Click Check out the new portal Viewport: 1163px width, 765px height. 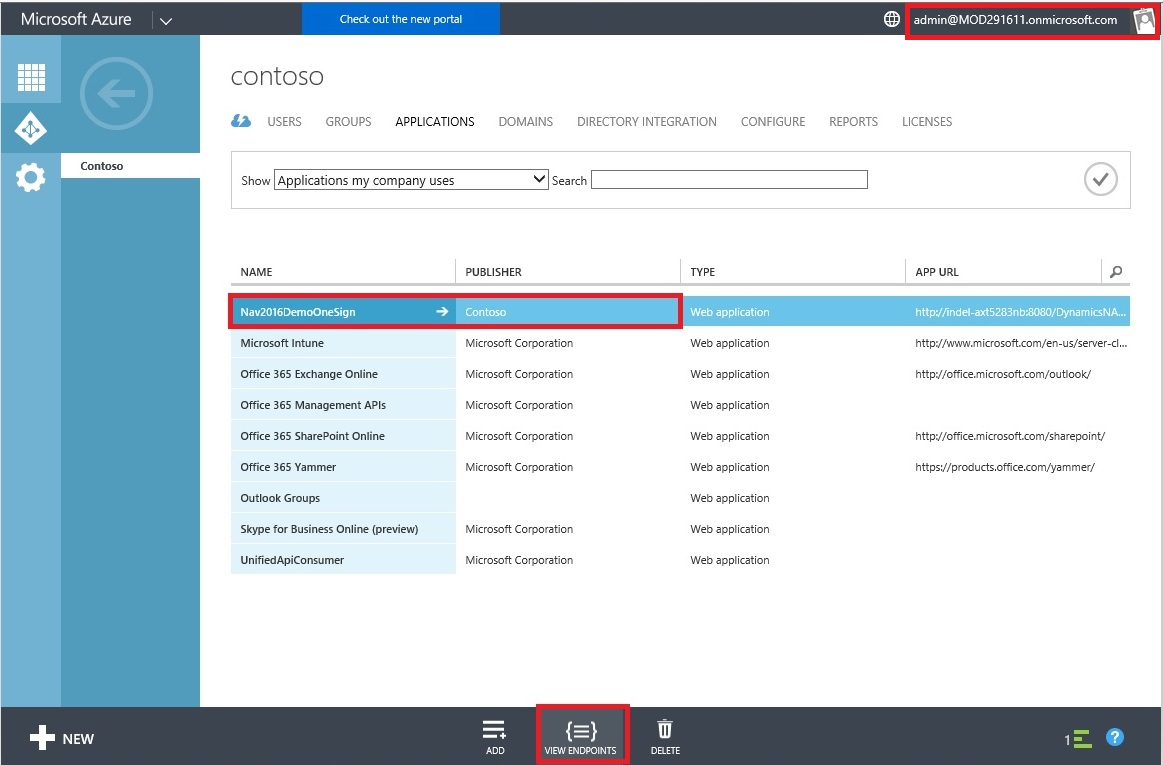click(x=401, y=19)
